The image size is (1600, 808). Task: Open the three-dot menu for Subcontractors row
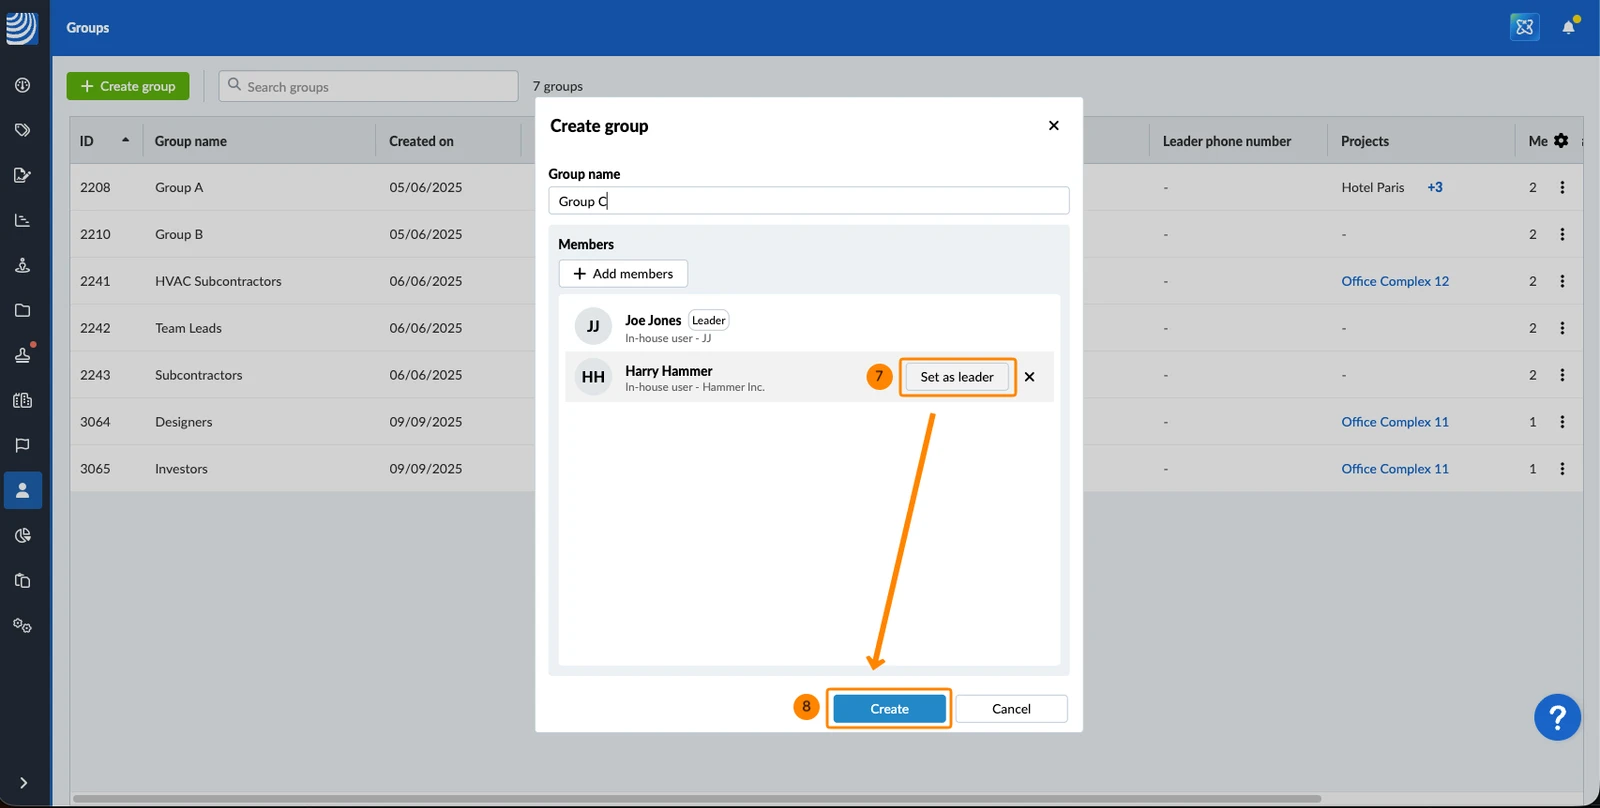coord(1562,375)
